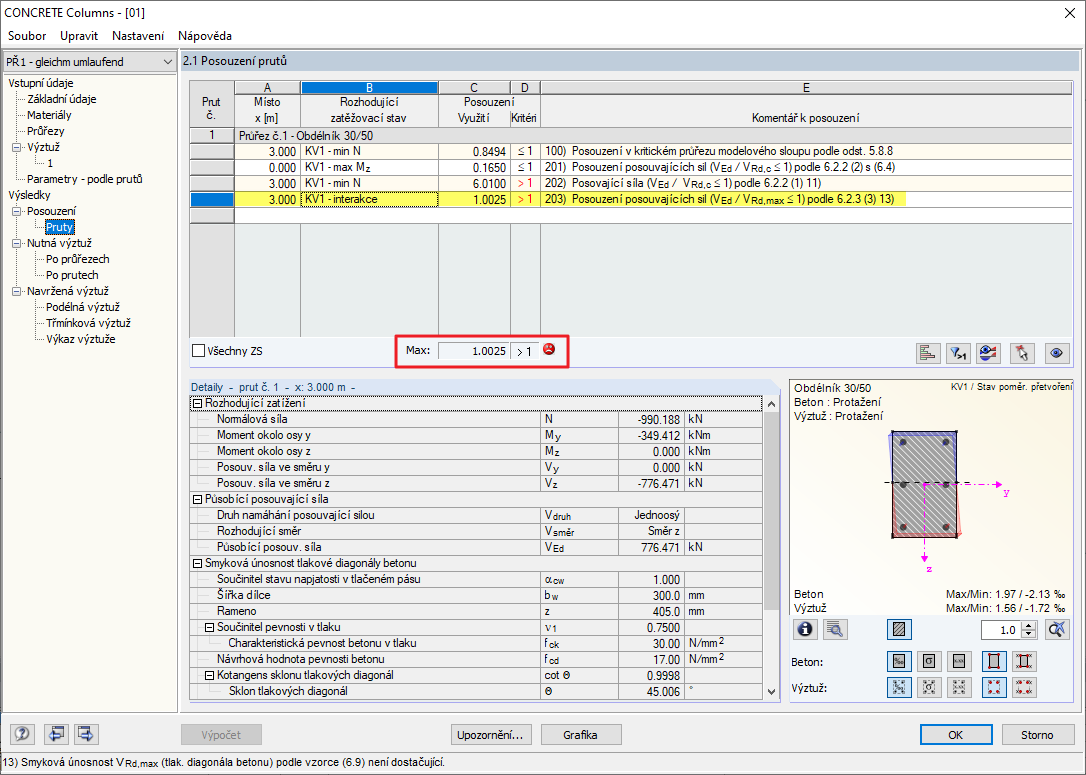1086x775 pixels.
Task: Open the Nápověda menu
Action: [205, 36]
